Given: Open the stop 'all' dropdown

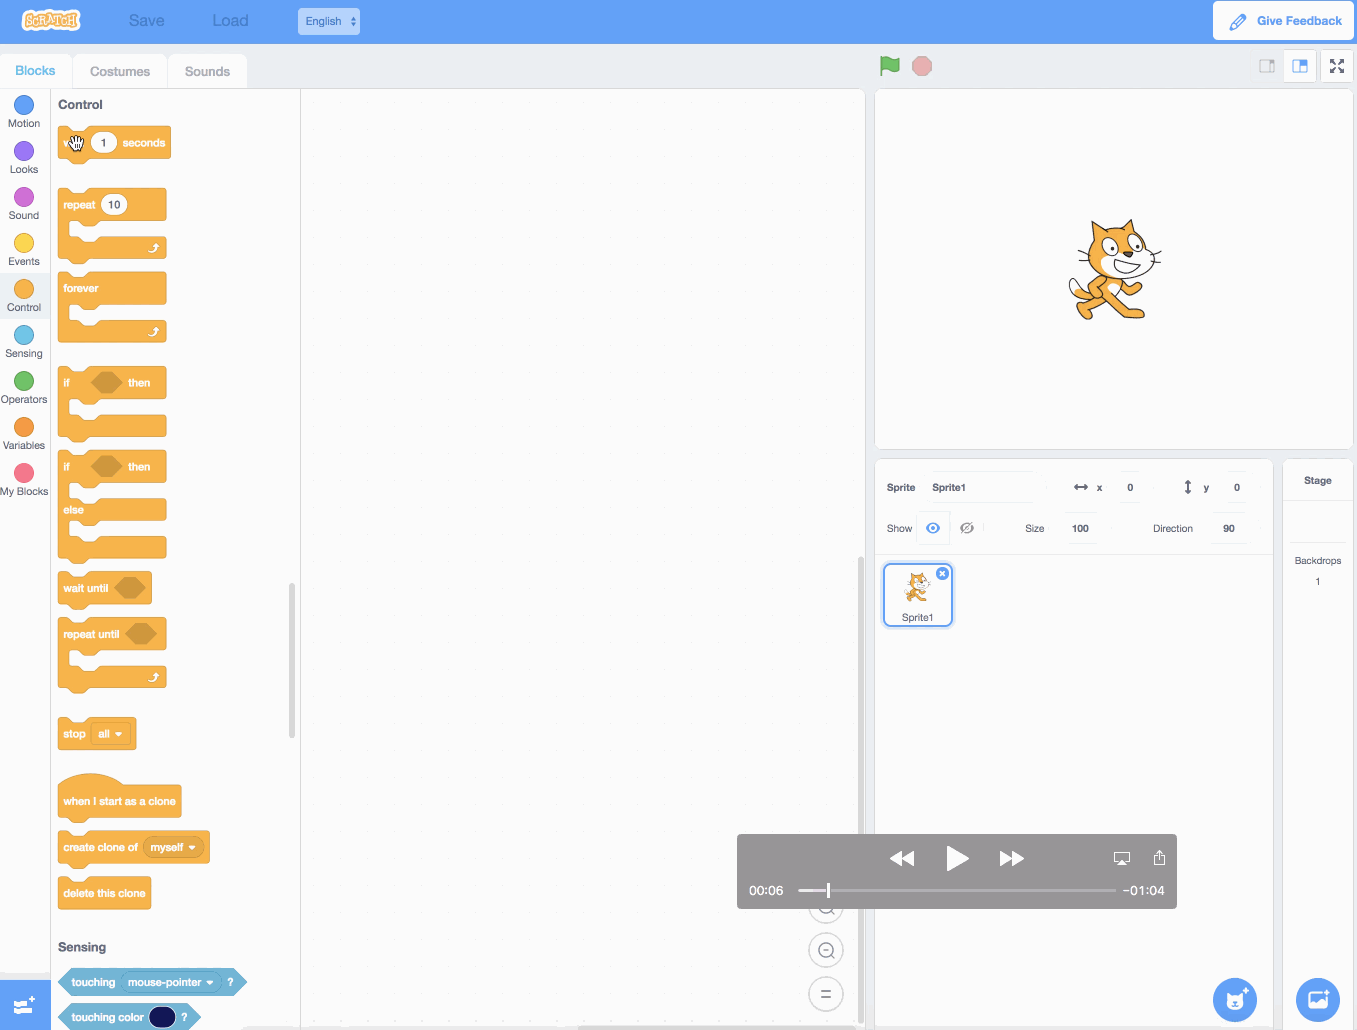Looking at the screenshot, I should tap(110, 734).
